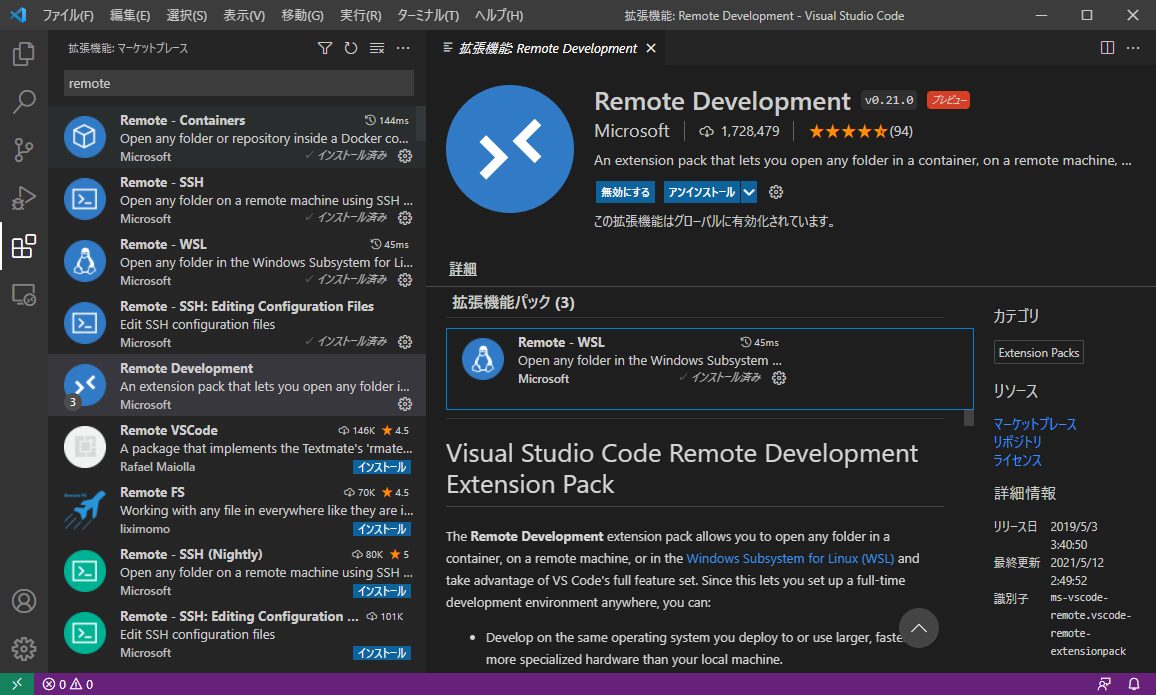Open the remote window indicator in status bar

click(x=17, y=684)
